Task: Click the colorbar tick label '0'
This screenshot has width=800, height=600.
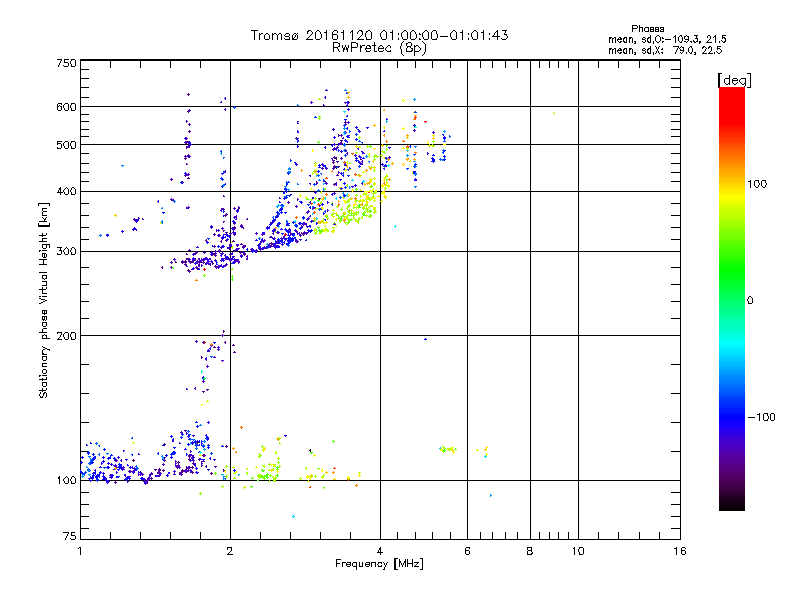Action: (x=750, y=301)
